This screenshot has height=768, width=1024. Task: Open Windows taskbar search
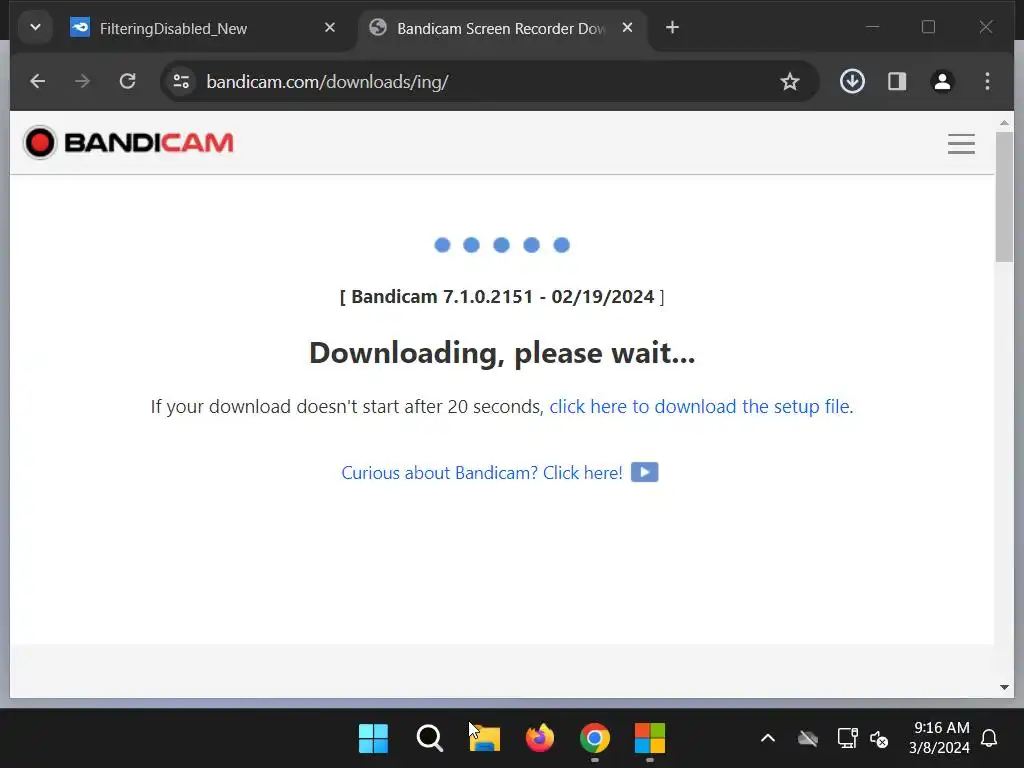click(429, 739)
